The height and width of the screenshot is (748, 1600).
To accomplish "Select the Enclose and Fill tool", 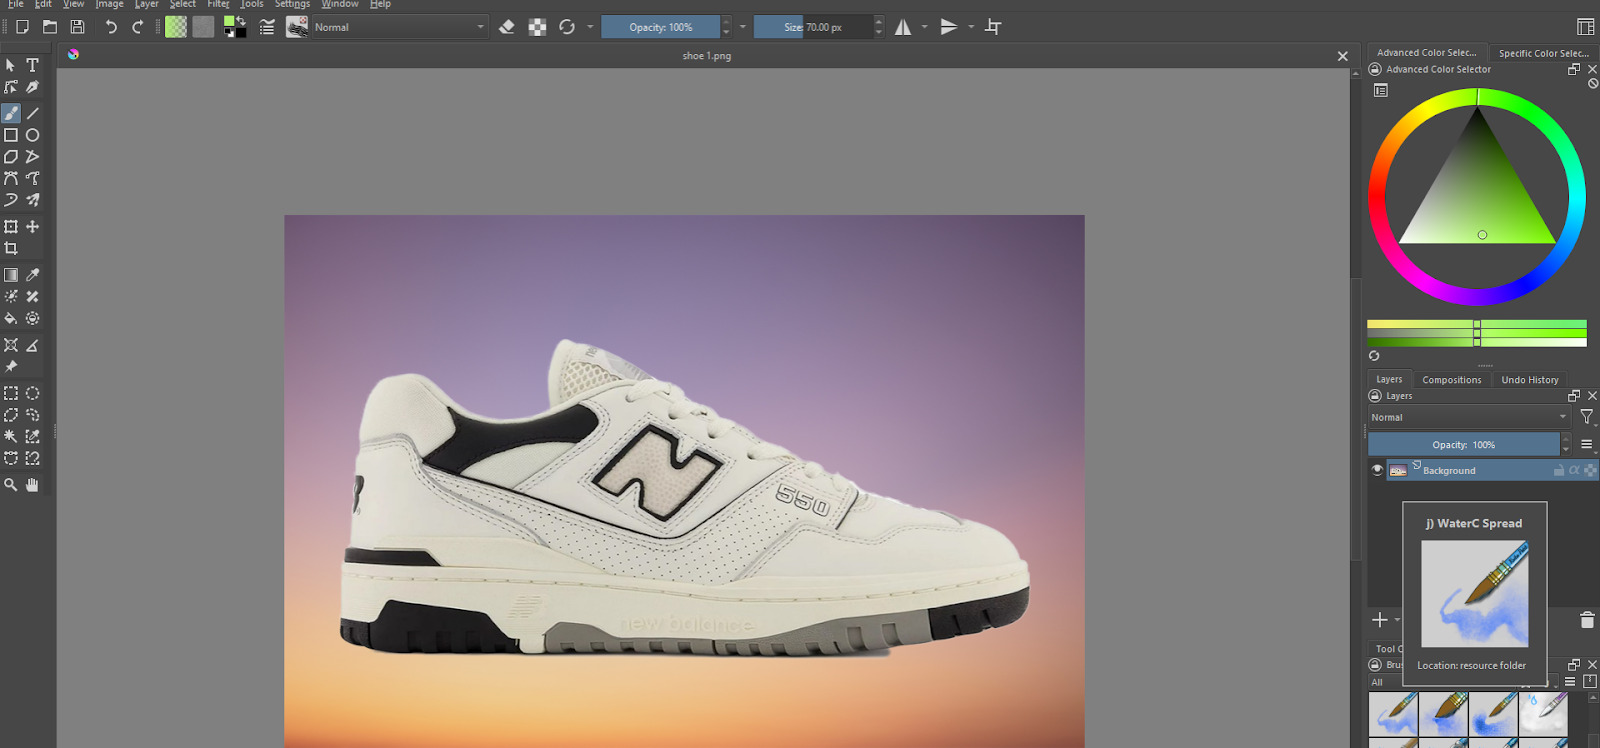I will (x=33, y=319).
